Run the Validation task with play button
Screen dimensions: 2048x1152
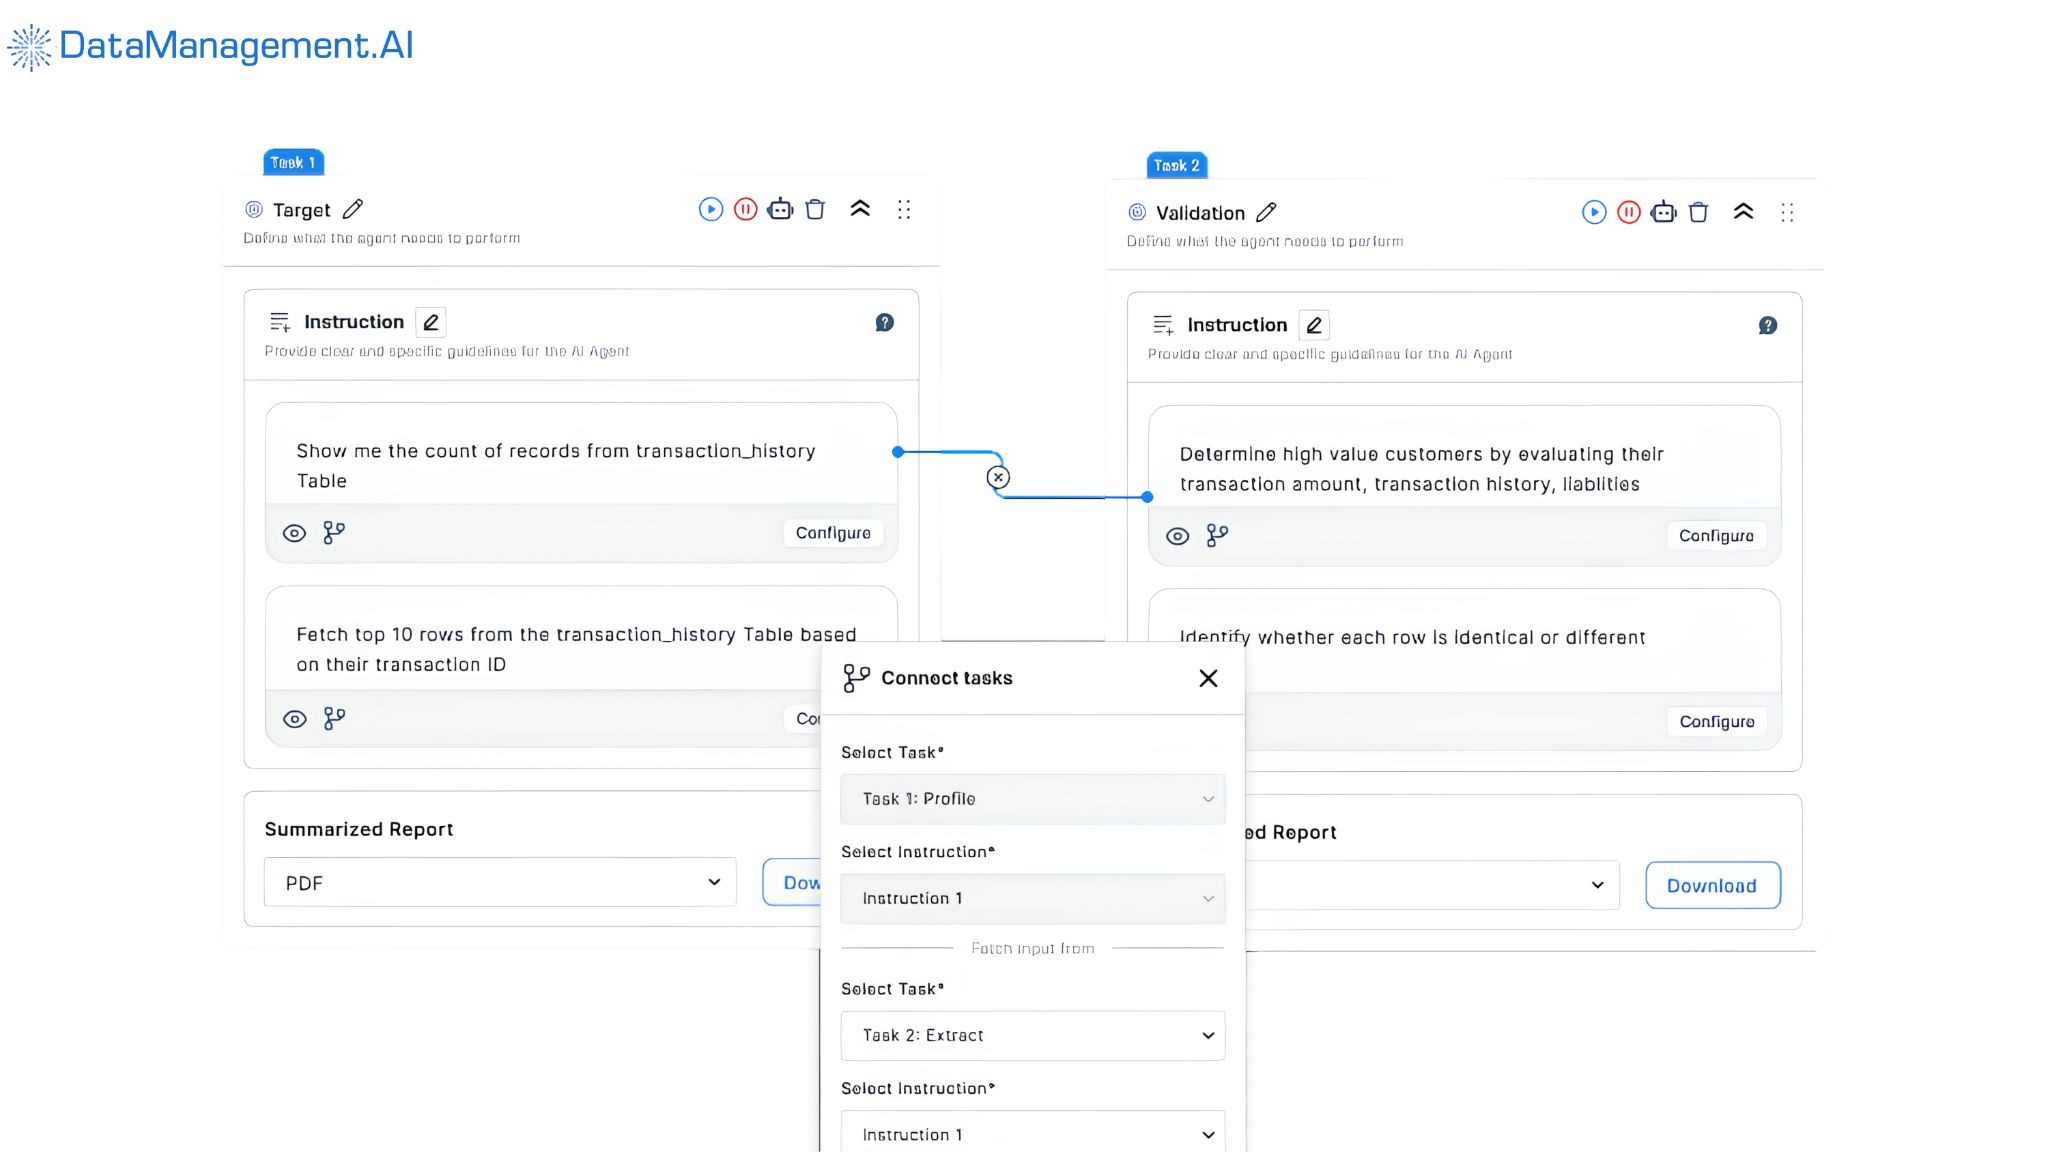[x=1594, y=212]
